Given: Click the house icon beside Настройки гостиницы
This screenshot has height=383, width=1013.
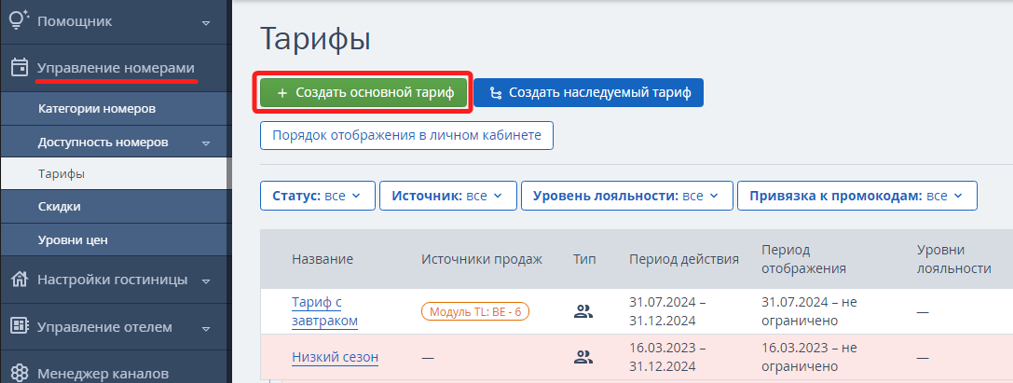Looking at the screenshot, I should (20, 280).
